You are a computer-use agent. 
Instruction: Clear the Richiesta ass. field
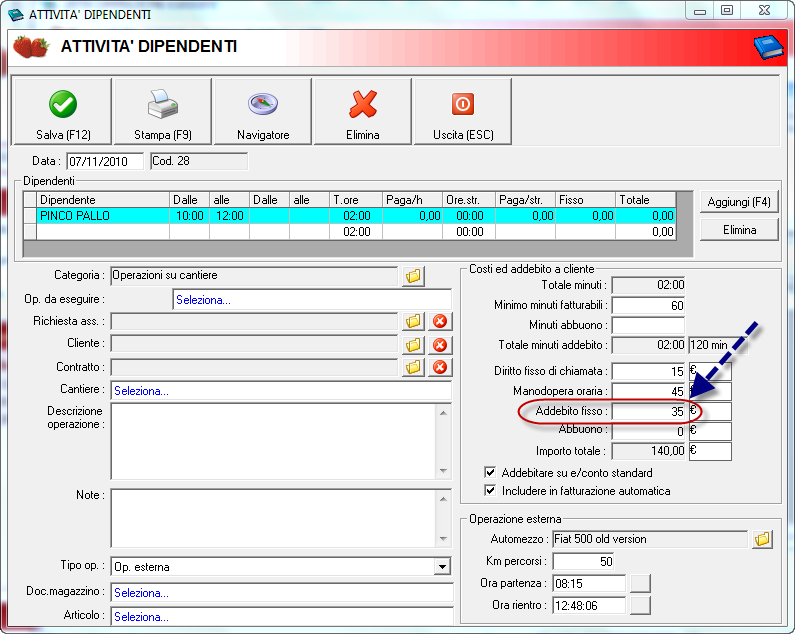tap(440, 321)
